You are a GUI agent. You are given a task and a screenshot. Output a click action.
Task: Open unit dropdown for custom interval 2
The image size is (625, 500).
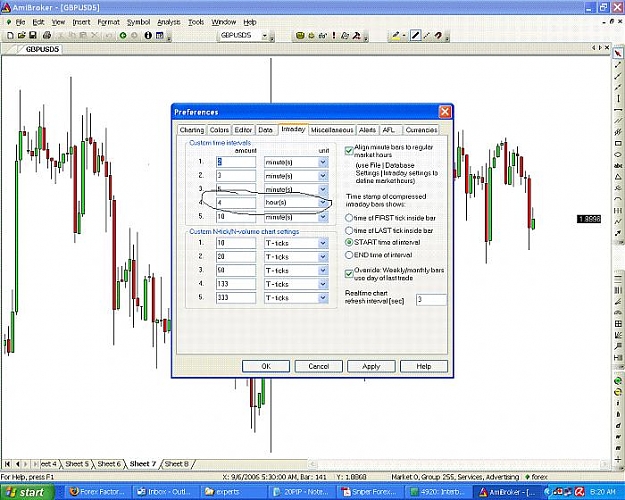tap(323, 176)
